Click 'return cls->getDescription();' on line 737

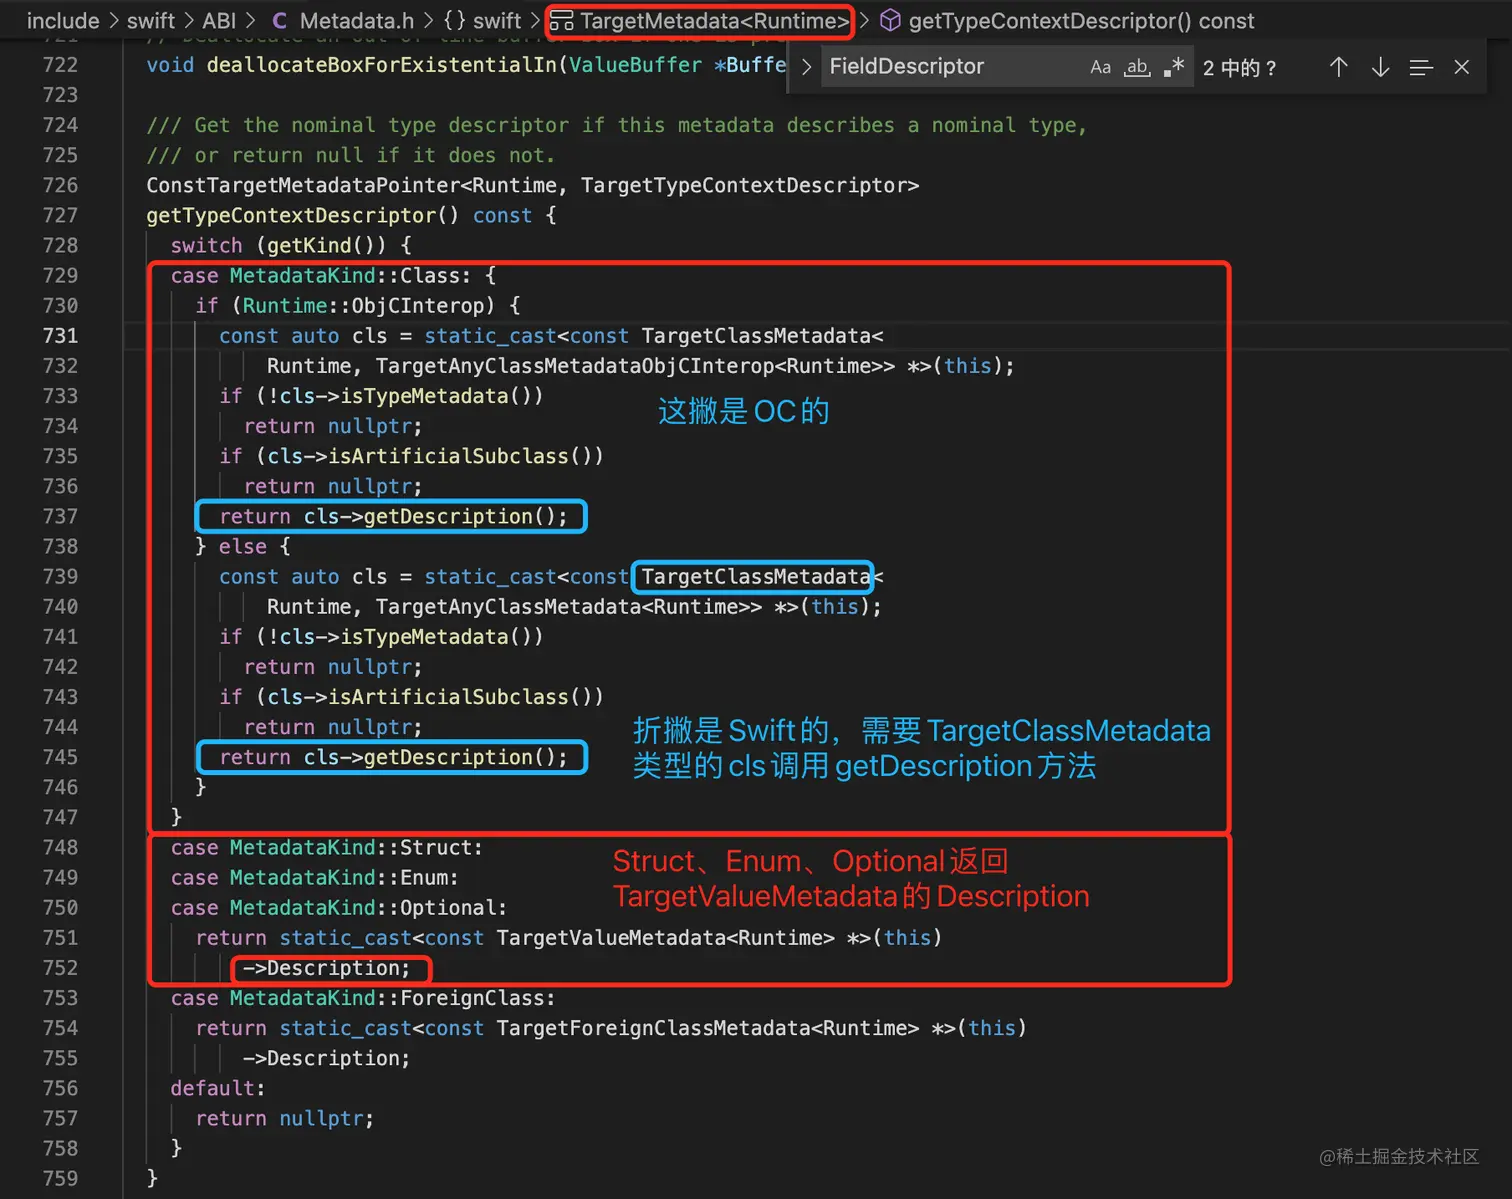pyautogui.click(x=393, y=516)
